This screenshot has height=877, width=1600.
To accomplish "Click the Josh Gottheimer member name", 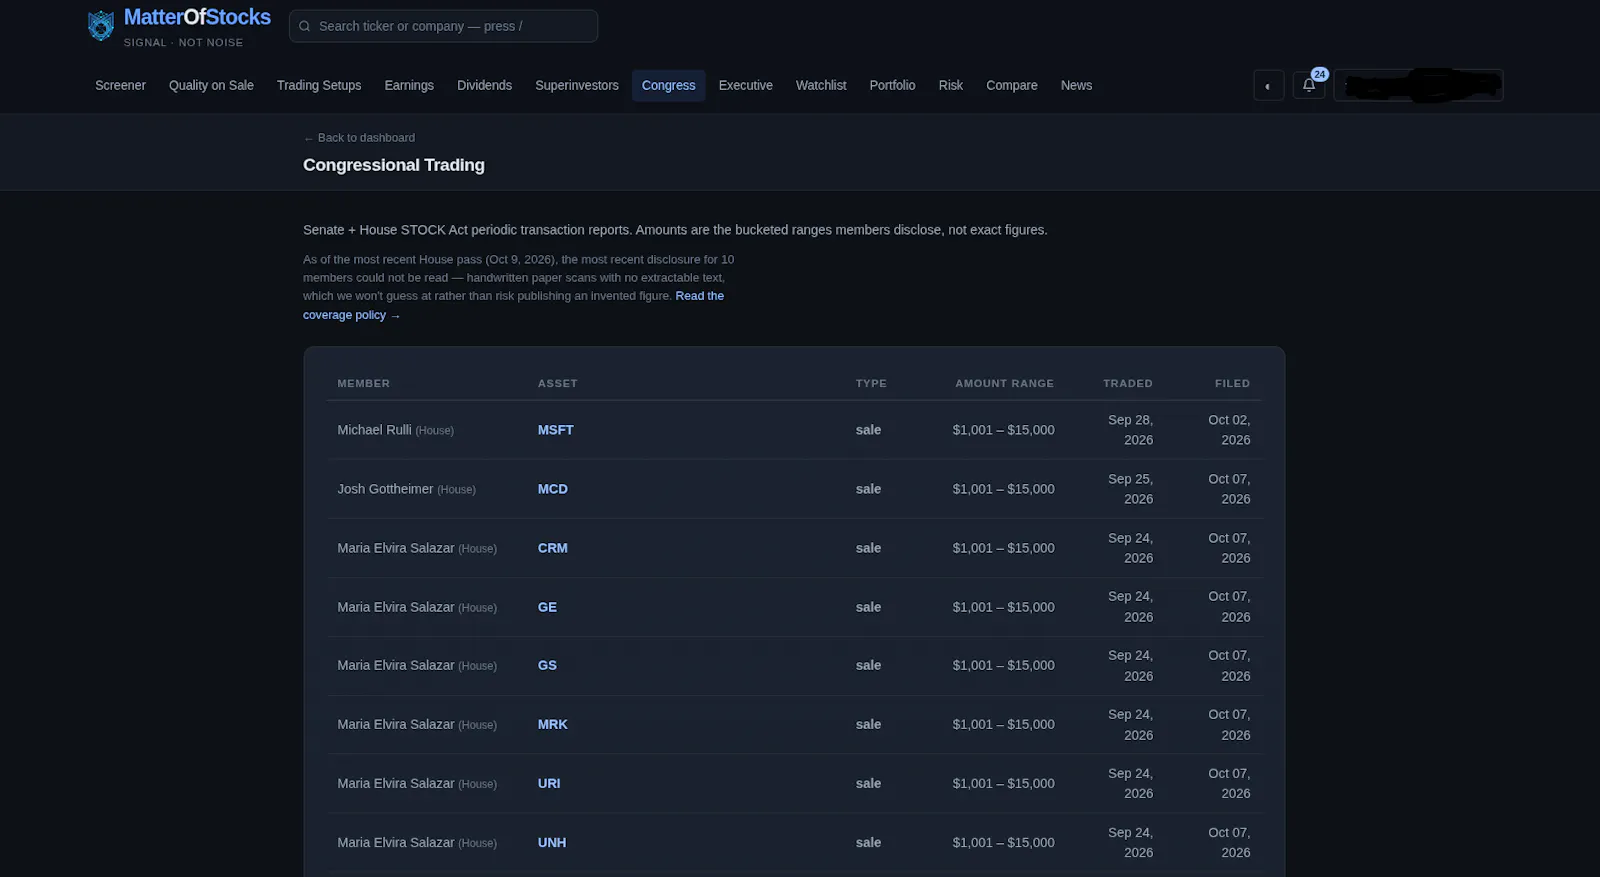I will coord(385,489).
